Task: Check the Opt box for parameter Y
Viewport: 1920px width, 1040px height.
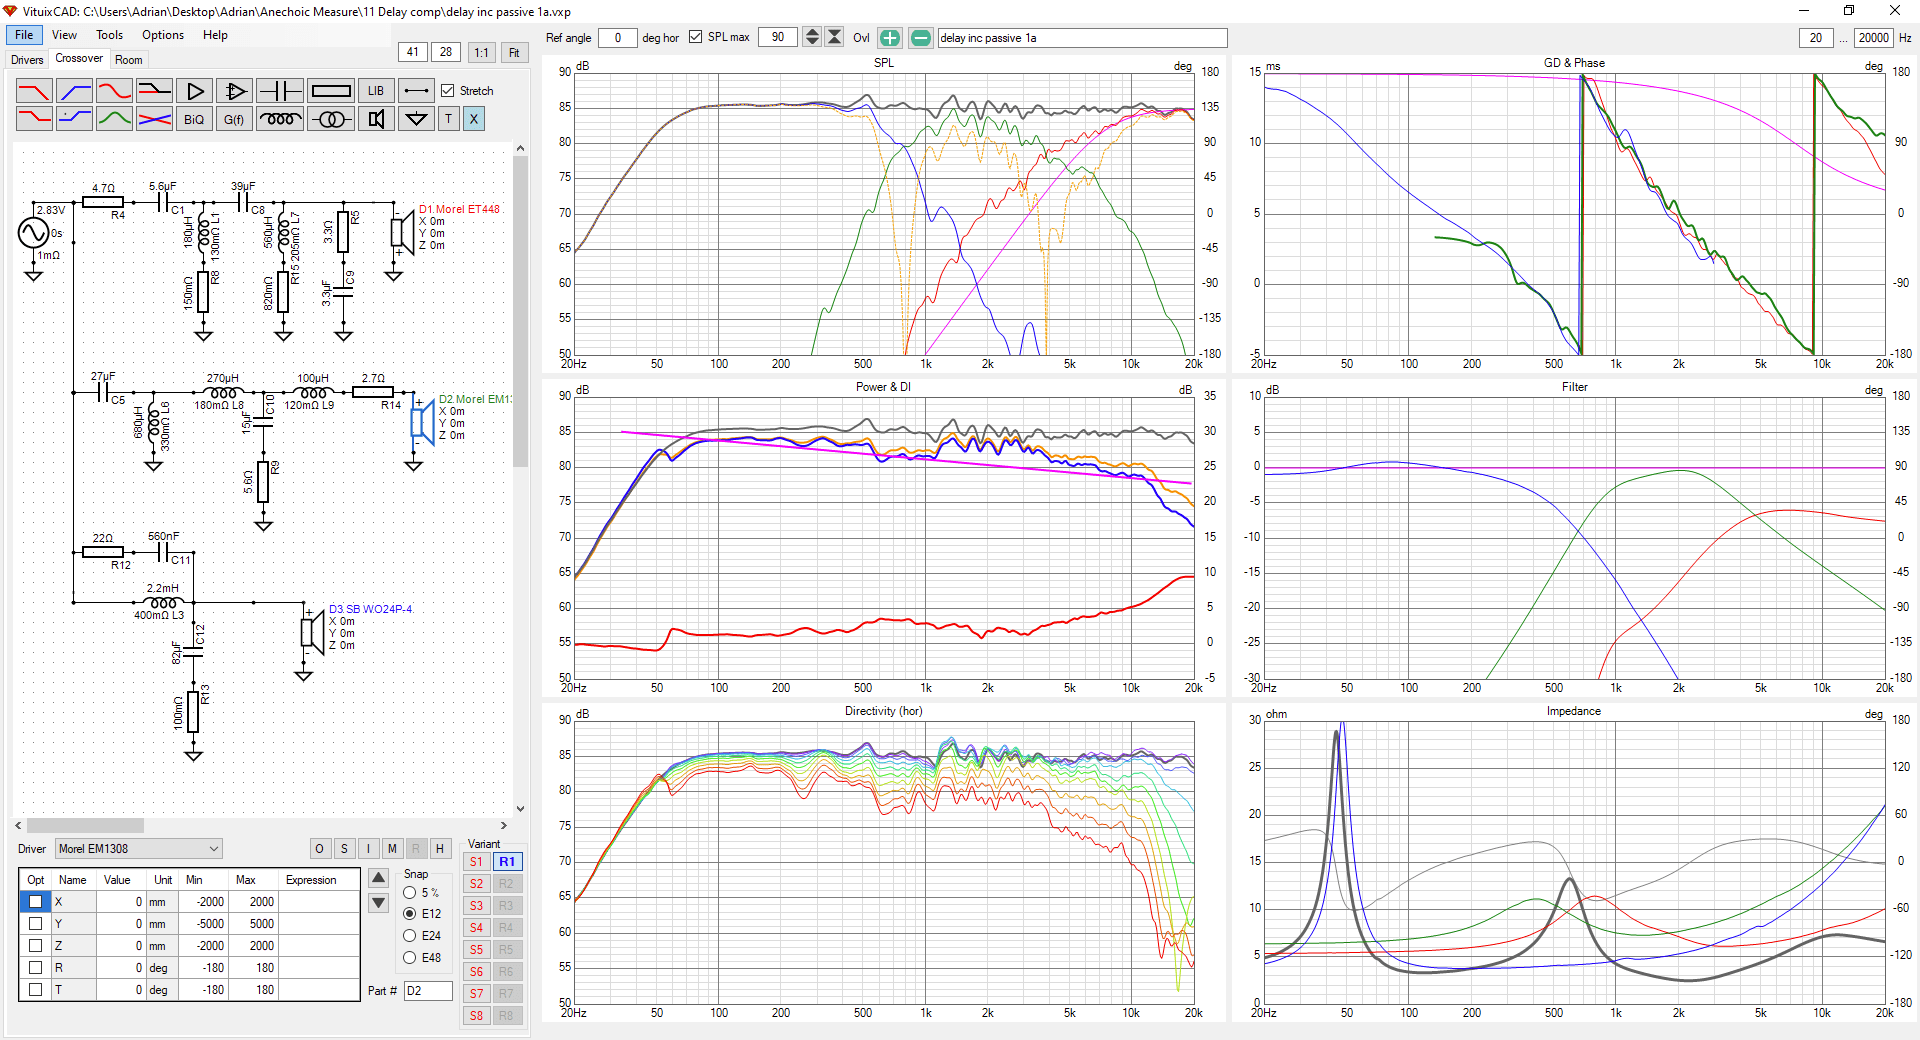Action: (x=35, y=924)
